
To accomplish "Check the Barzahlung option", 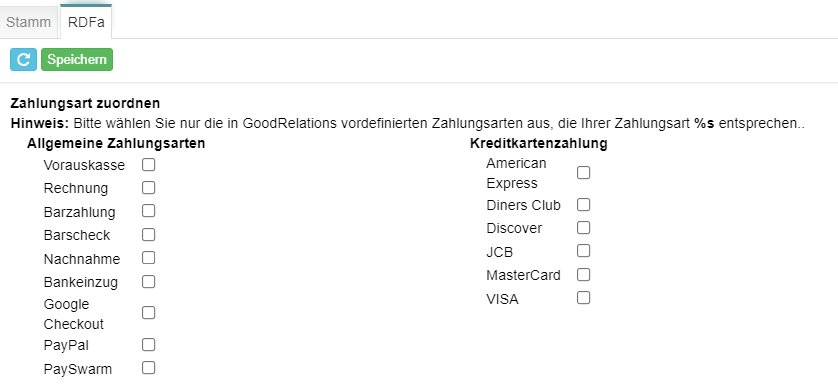I will (149, 211).
